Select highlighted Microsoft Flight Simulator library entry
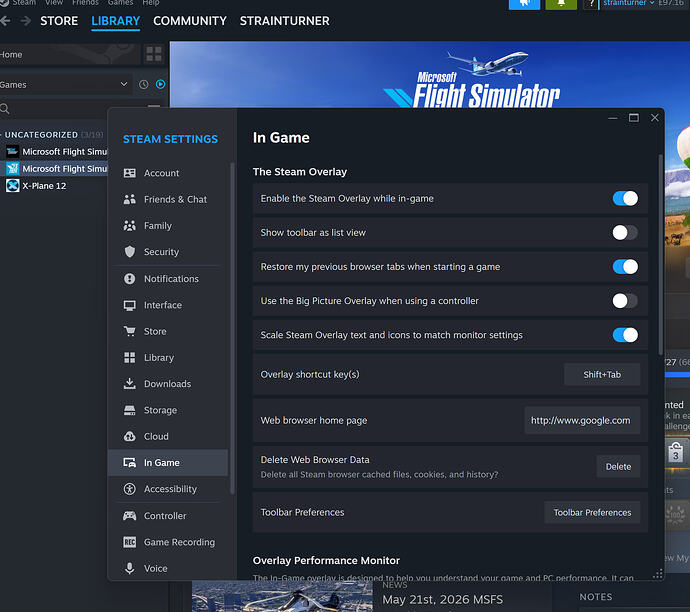The width and height of the screenshot is (690, 612). [56, 169]
